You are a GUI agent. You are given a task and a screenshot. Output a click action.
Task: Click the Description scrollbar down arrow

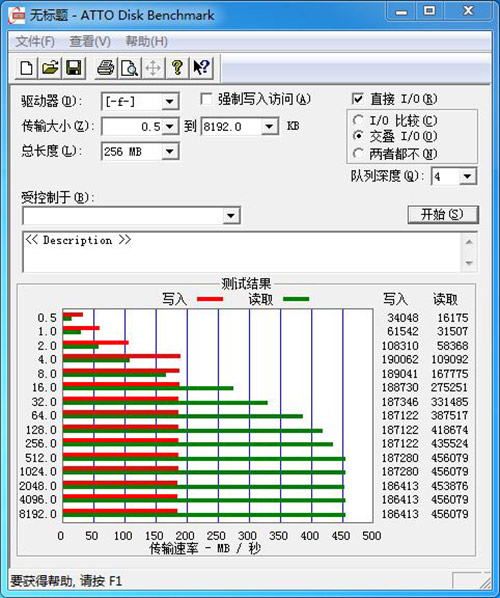pos(469,263)
